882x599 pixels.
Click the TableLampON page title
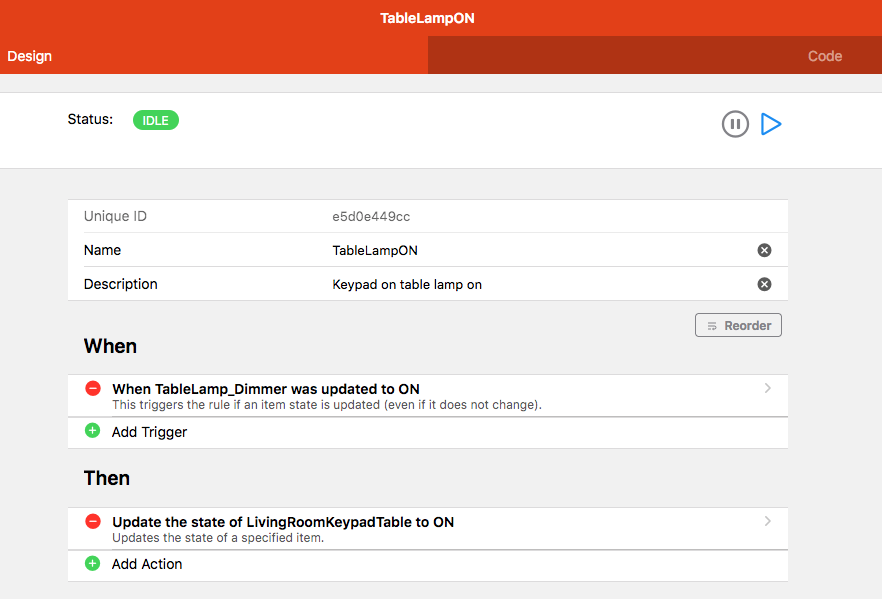428,18
